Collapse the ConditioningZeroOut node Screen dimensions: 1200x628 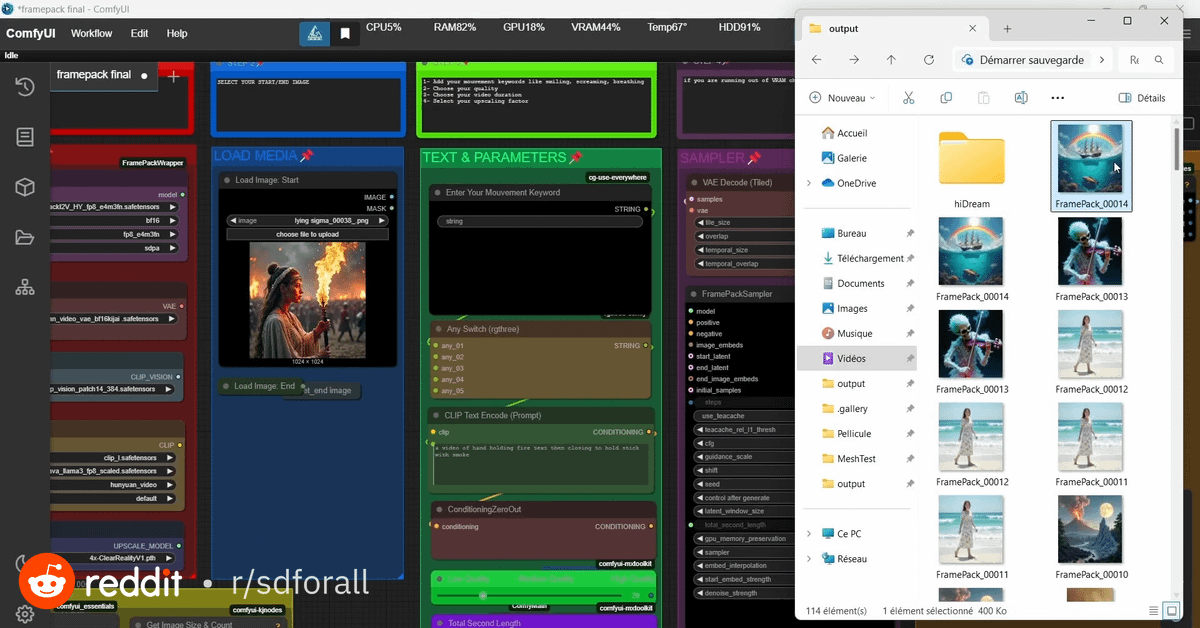(437, 509)
